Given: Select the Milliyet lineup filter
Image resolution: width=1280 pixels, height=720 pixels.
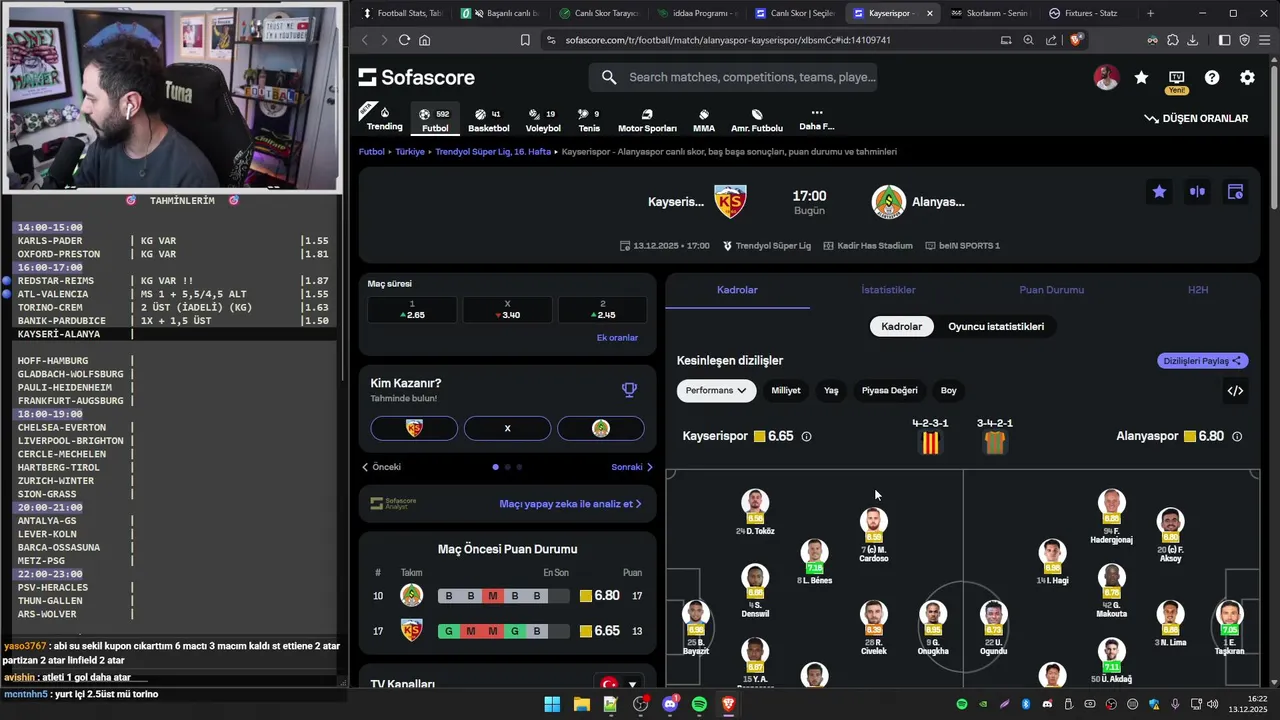Looking at the screenshot, I should [x=786, y=390].
